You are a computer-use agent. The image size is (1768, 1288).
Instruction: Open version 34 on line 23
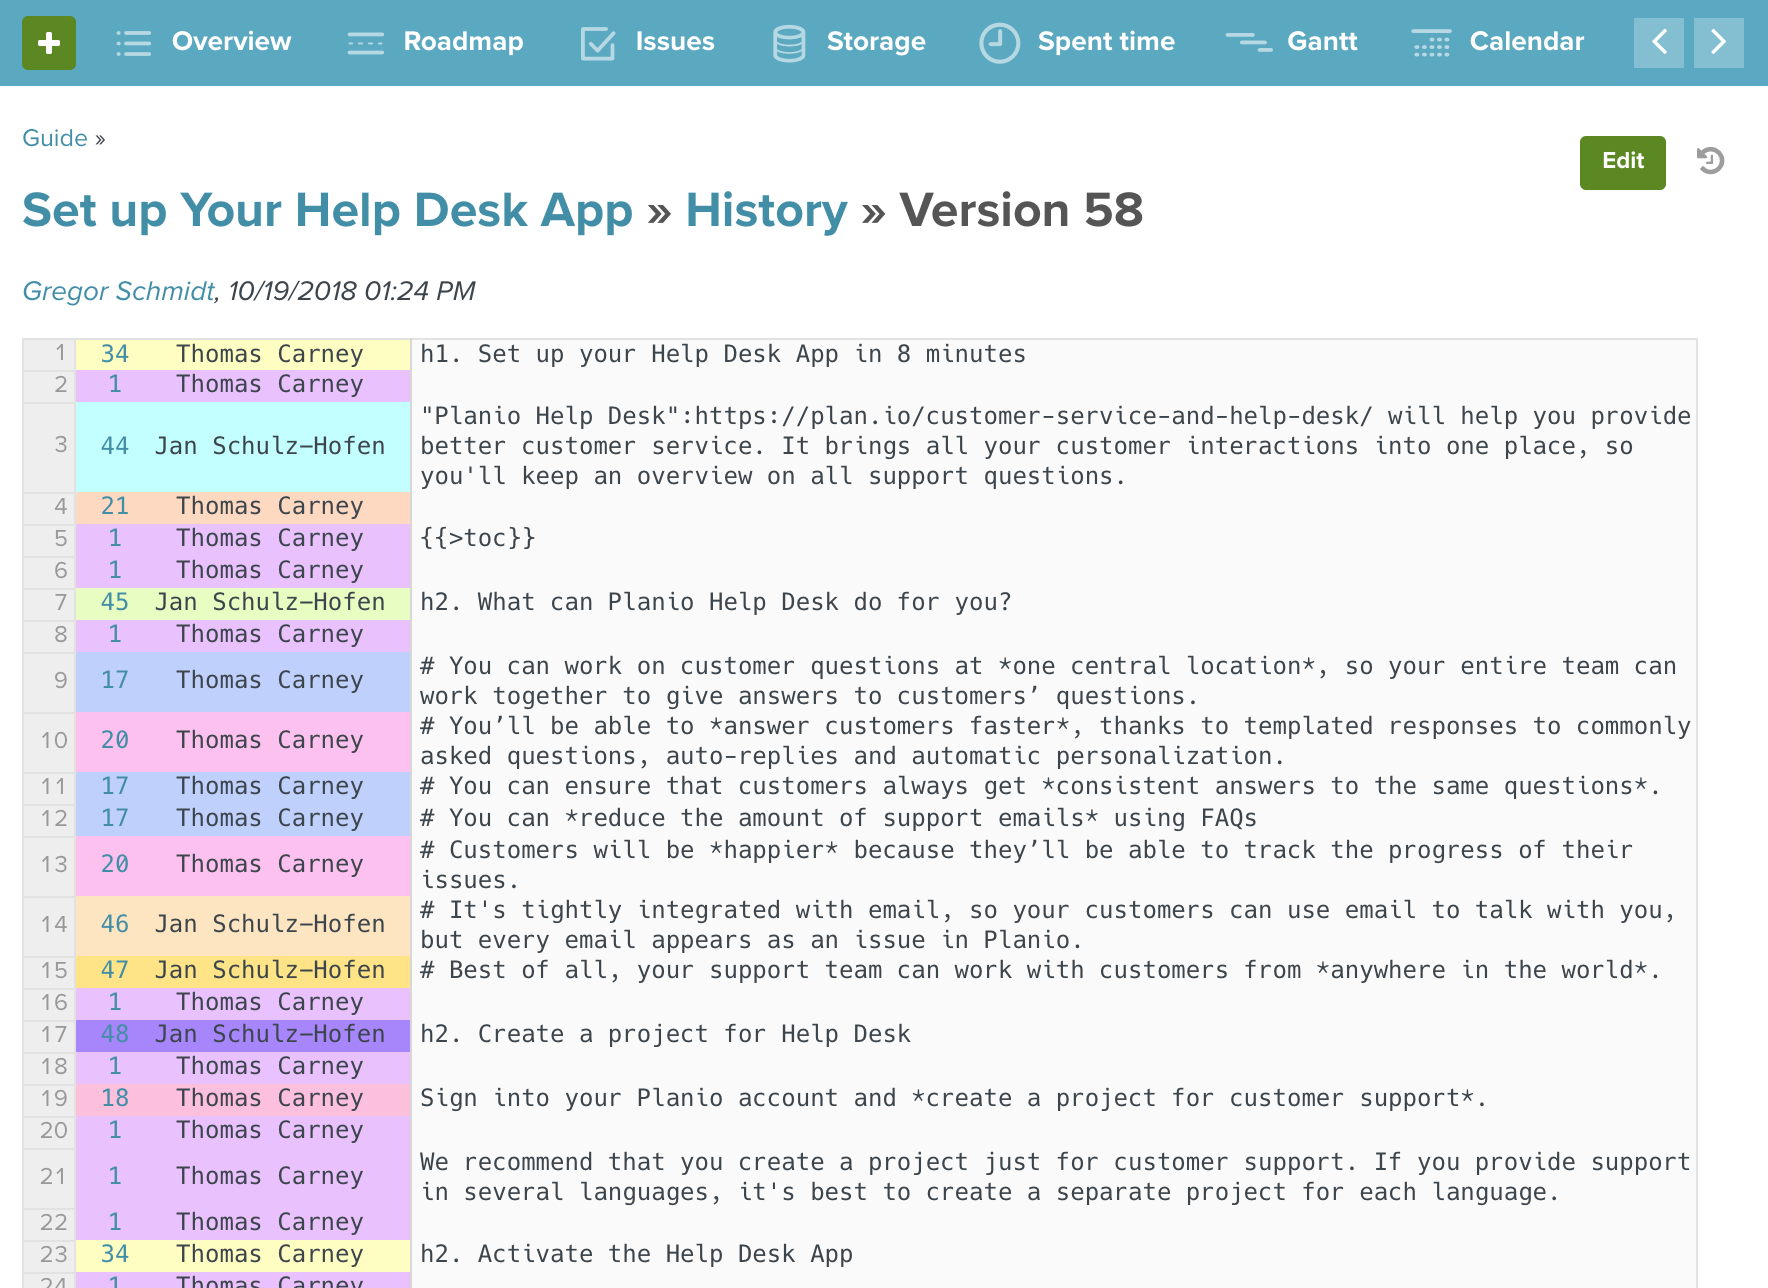pyautogui.click(x=115, y=1254)
